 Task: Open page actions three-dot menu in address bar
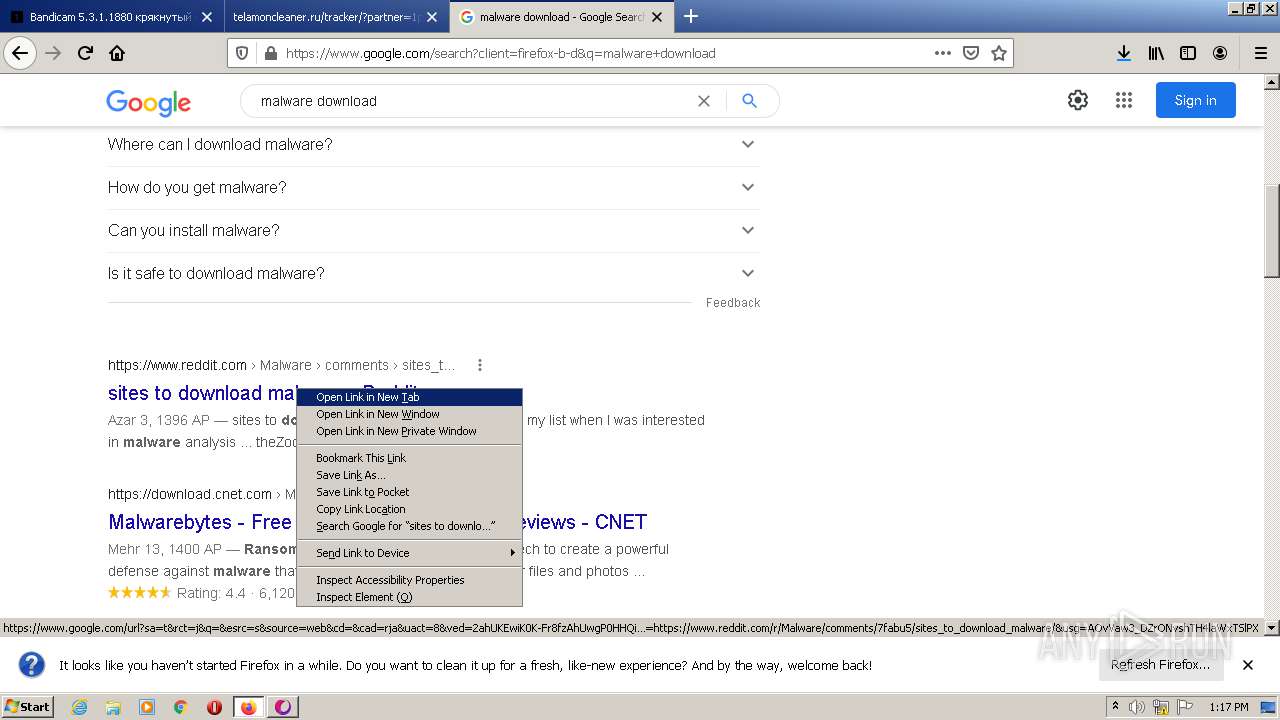[942, 53]
